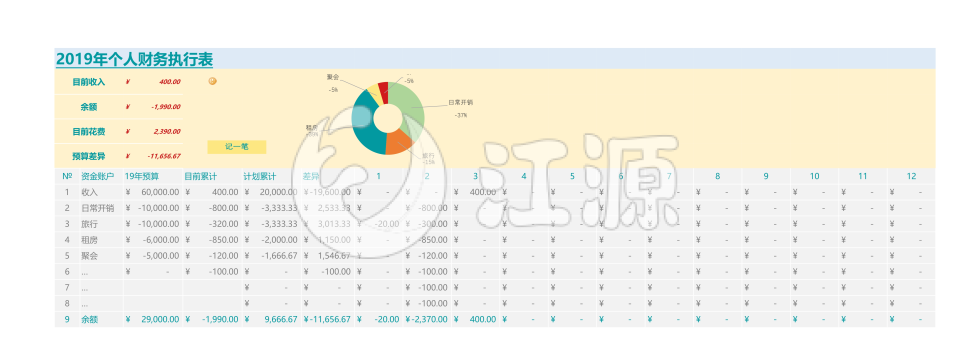The height and width of the screenshot is (364, 970).
Task: Click the month 8 column header
Action: point(718,176)
